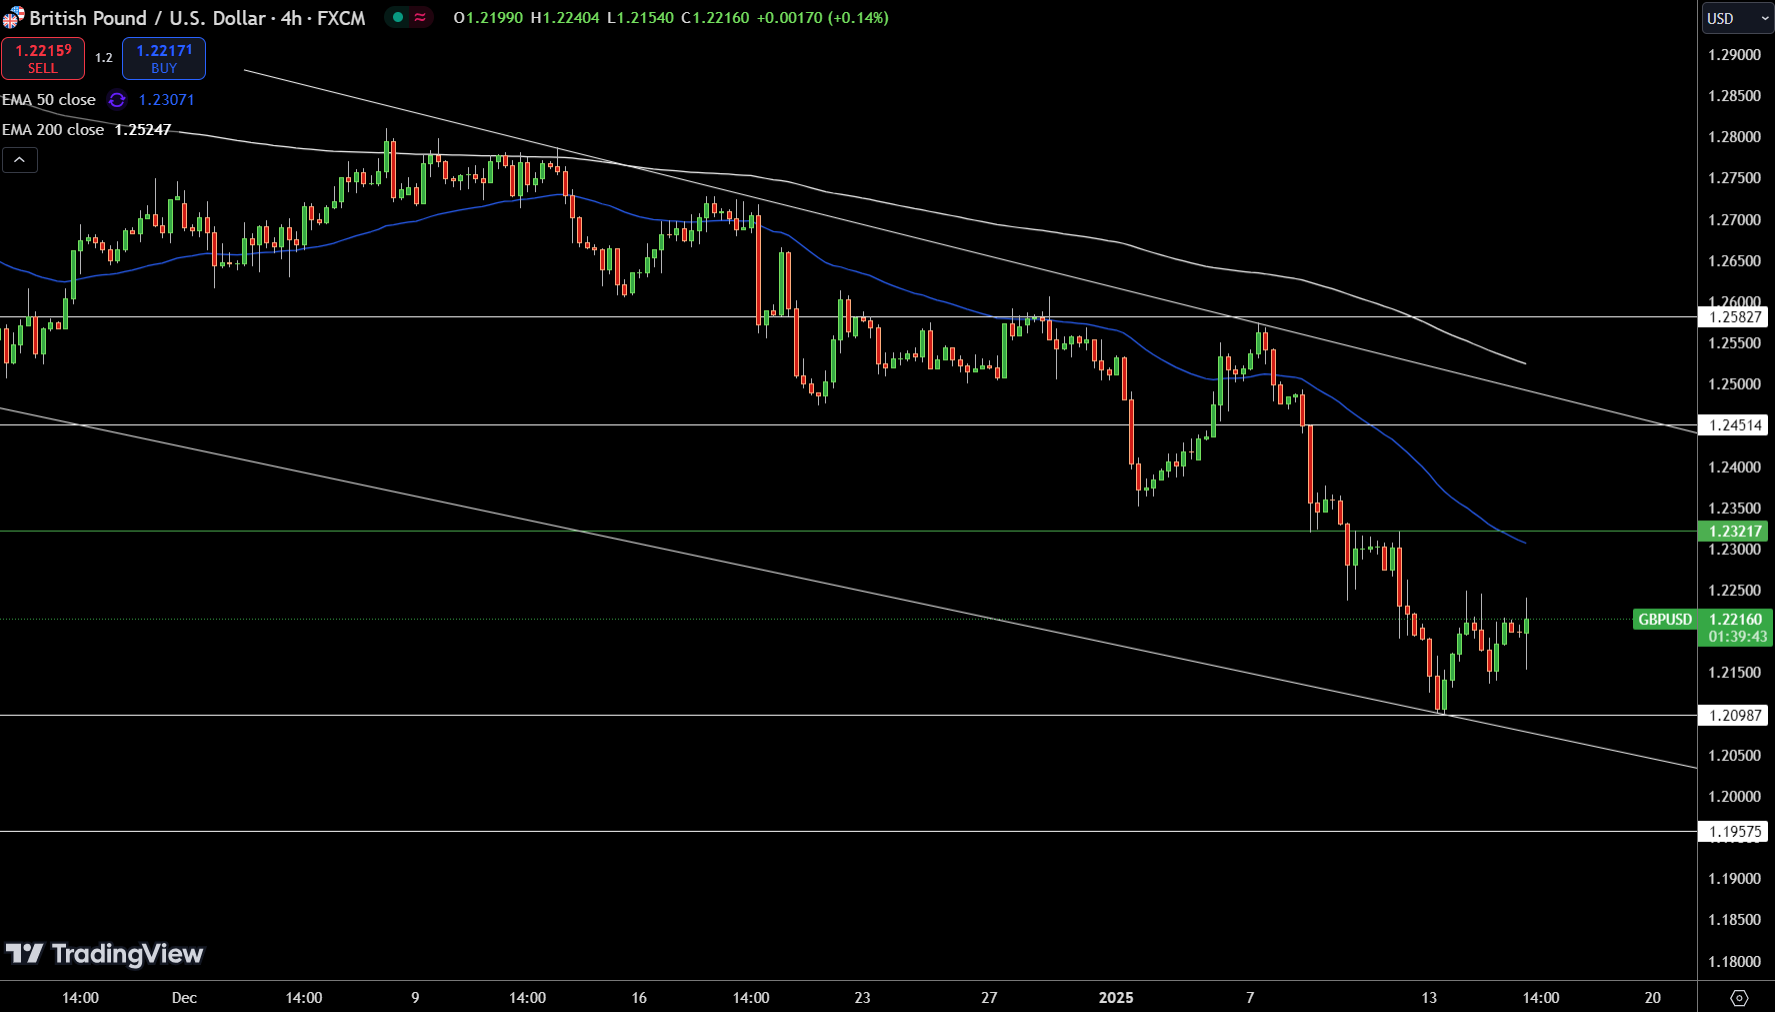The width and height of the screenshot is (1775, 1012).
Task: Click the 1.2 spread value between buttons
Action: pyautogui.click(x=104, y=58)
